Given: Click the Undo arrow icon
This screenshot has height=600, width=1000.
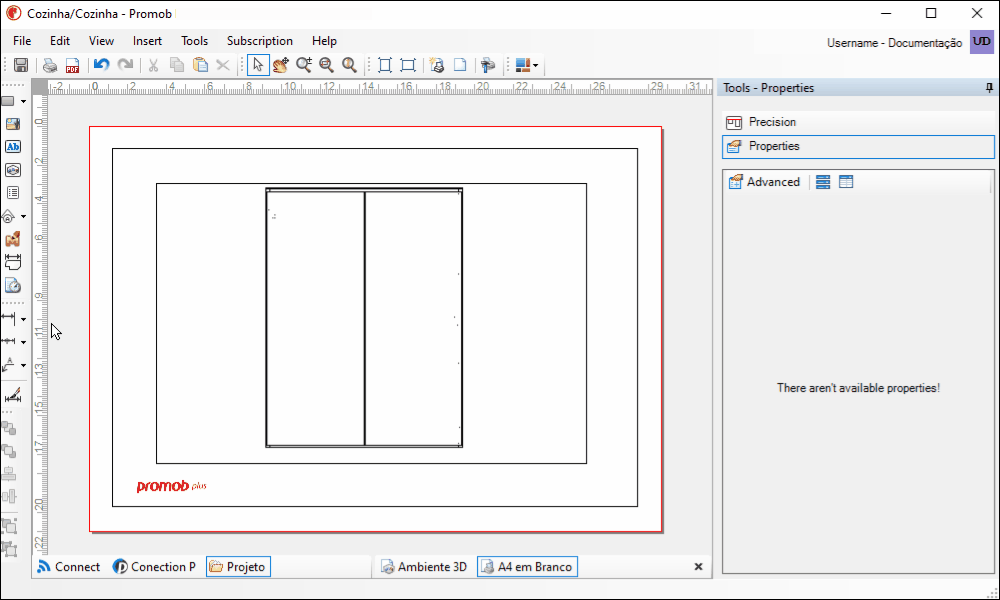Looking at the screenshot, I should pyautogui.click(x=101, y=64).
